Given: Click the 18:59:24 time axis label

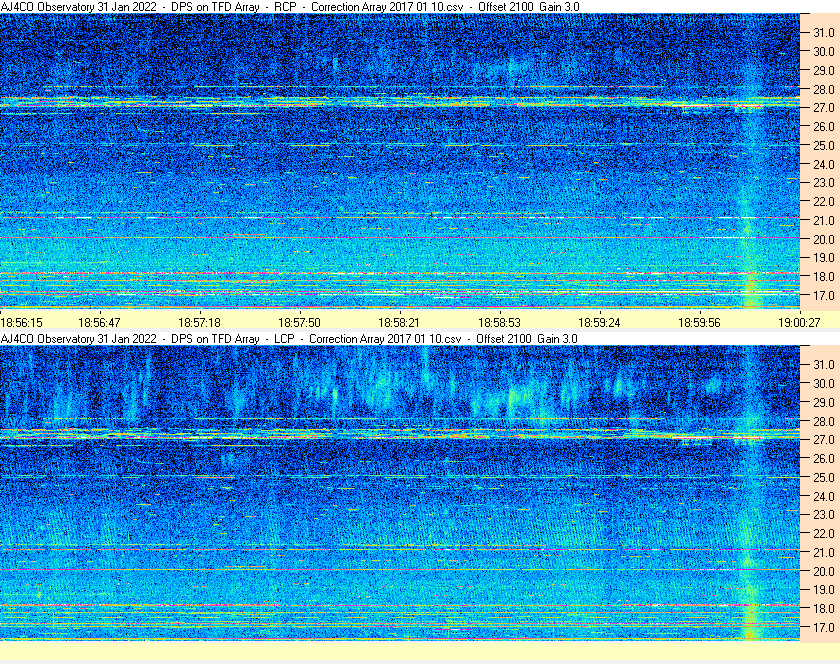Looking at the screenshot, I should (599, 323).
